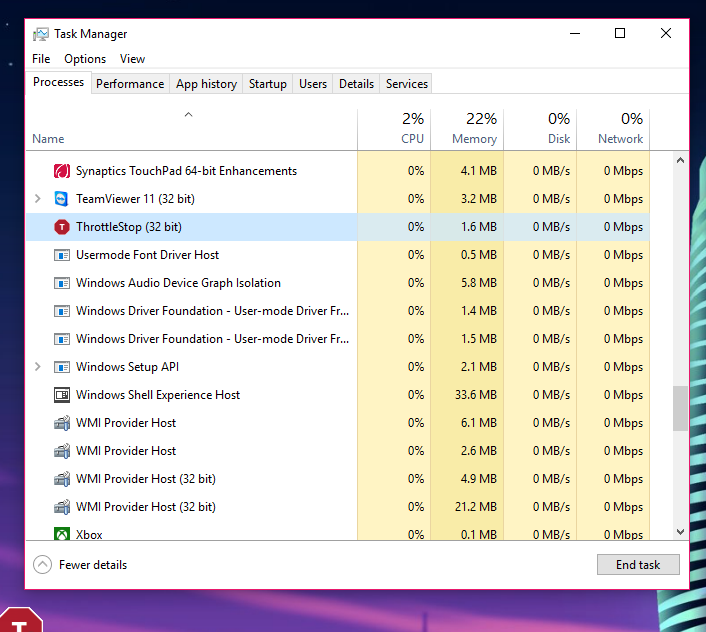Sort by the CPU column header
Image resolution: width=706 pixels, height=632 pixels.
coord(394,129)
